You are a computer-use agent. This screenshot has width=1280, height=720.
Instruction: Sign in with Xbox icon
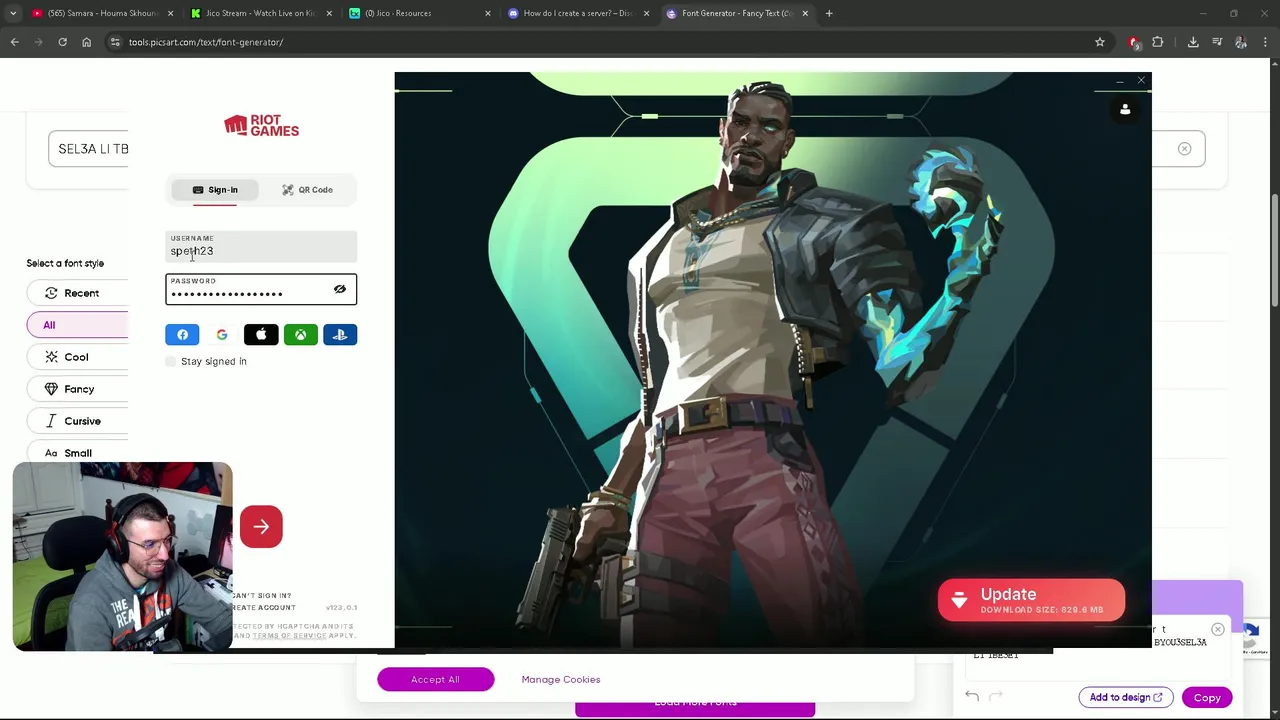300,335
